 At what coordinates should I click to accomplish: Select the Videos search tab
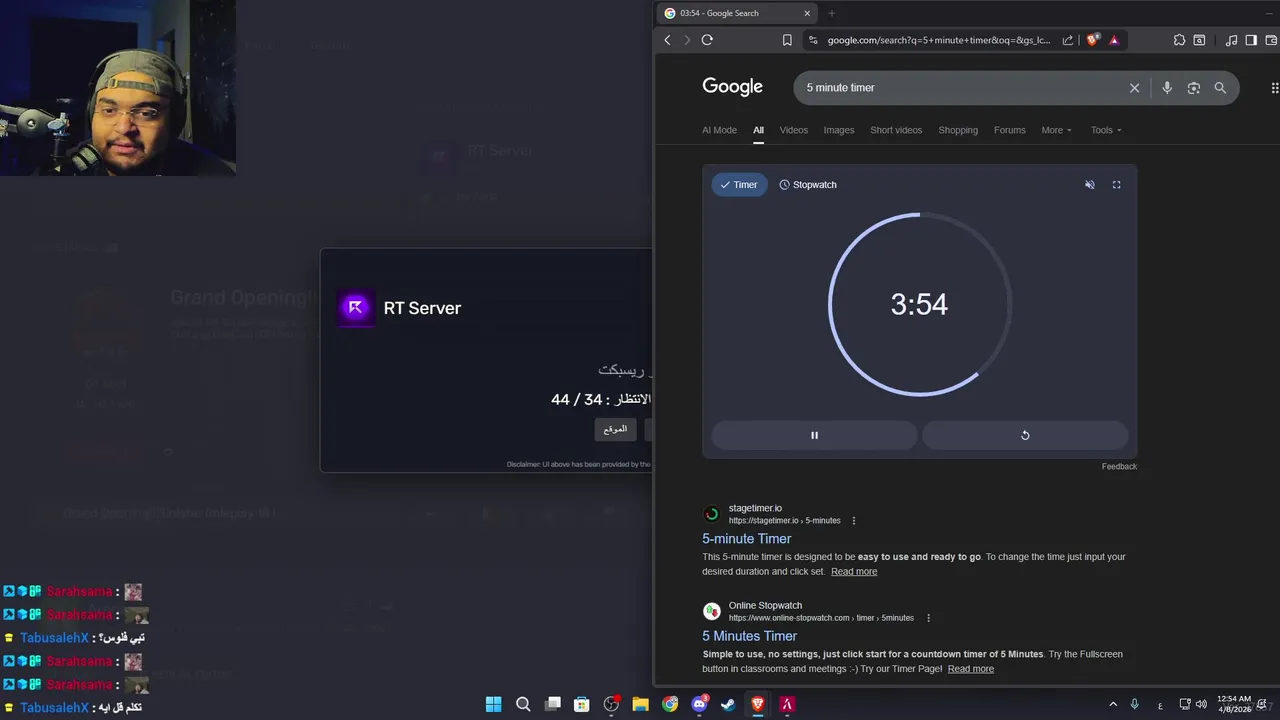click(794, 130)
